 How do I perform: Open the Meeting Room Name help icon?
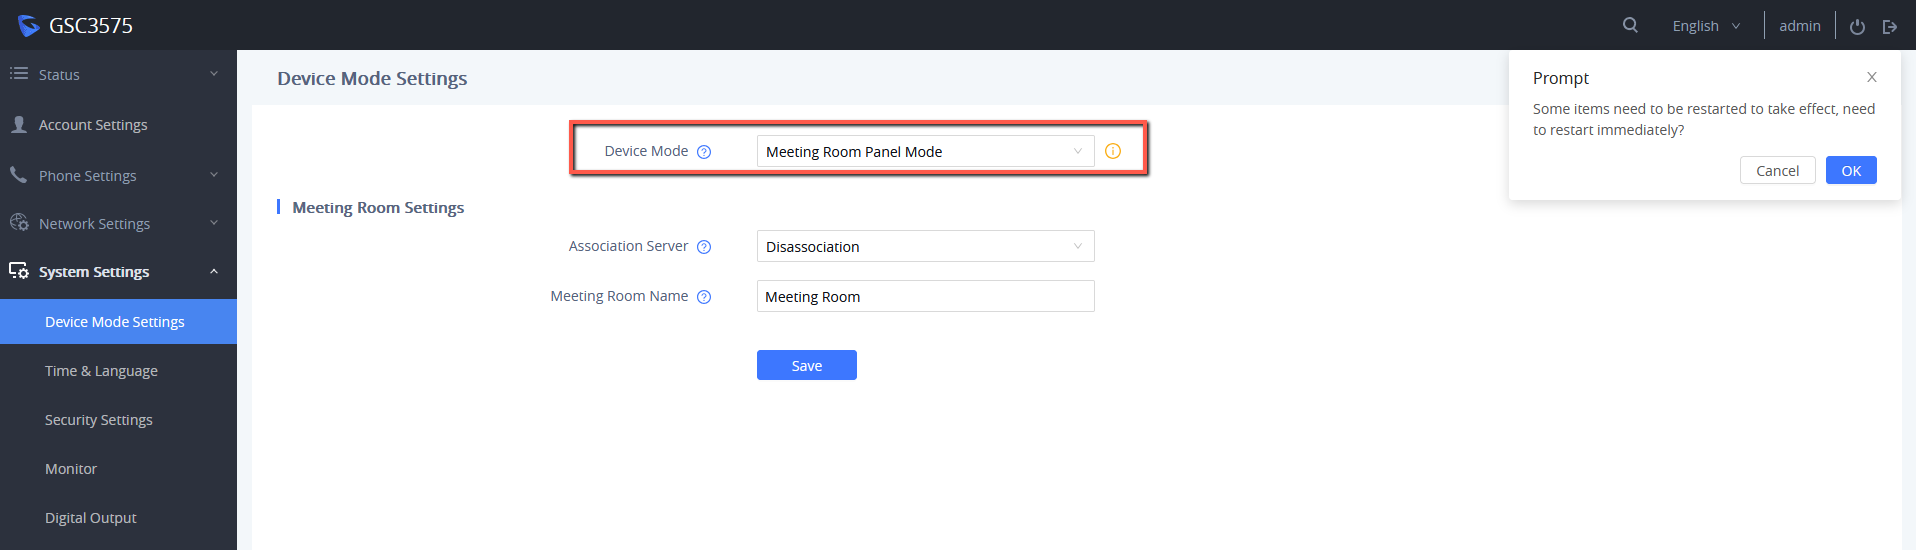(x=704, y=297)
